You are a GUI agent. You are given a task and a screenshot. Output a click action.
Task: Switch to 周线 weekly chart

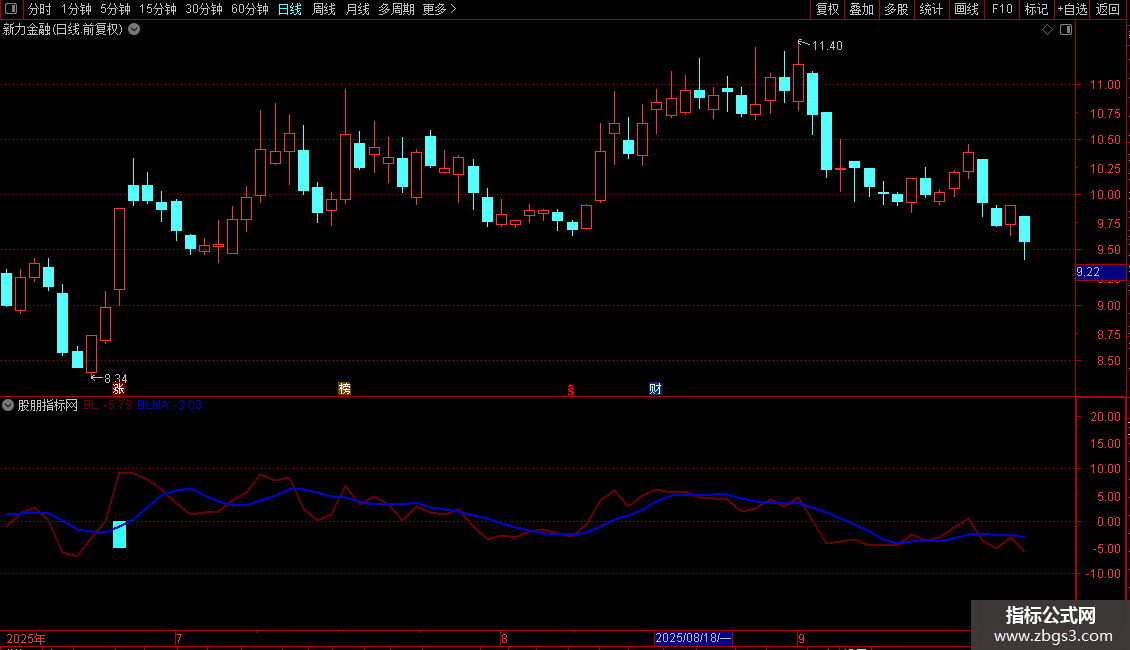click(324, 9)
